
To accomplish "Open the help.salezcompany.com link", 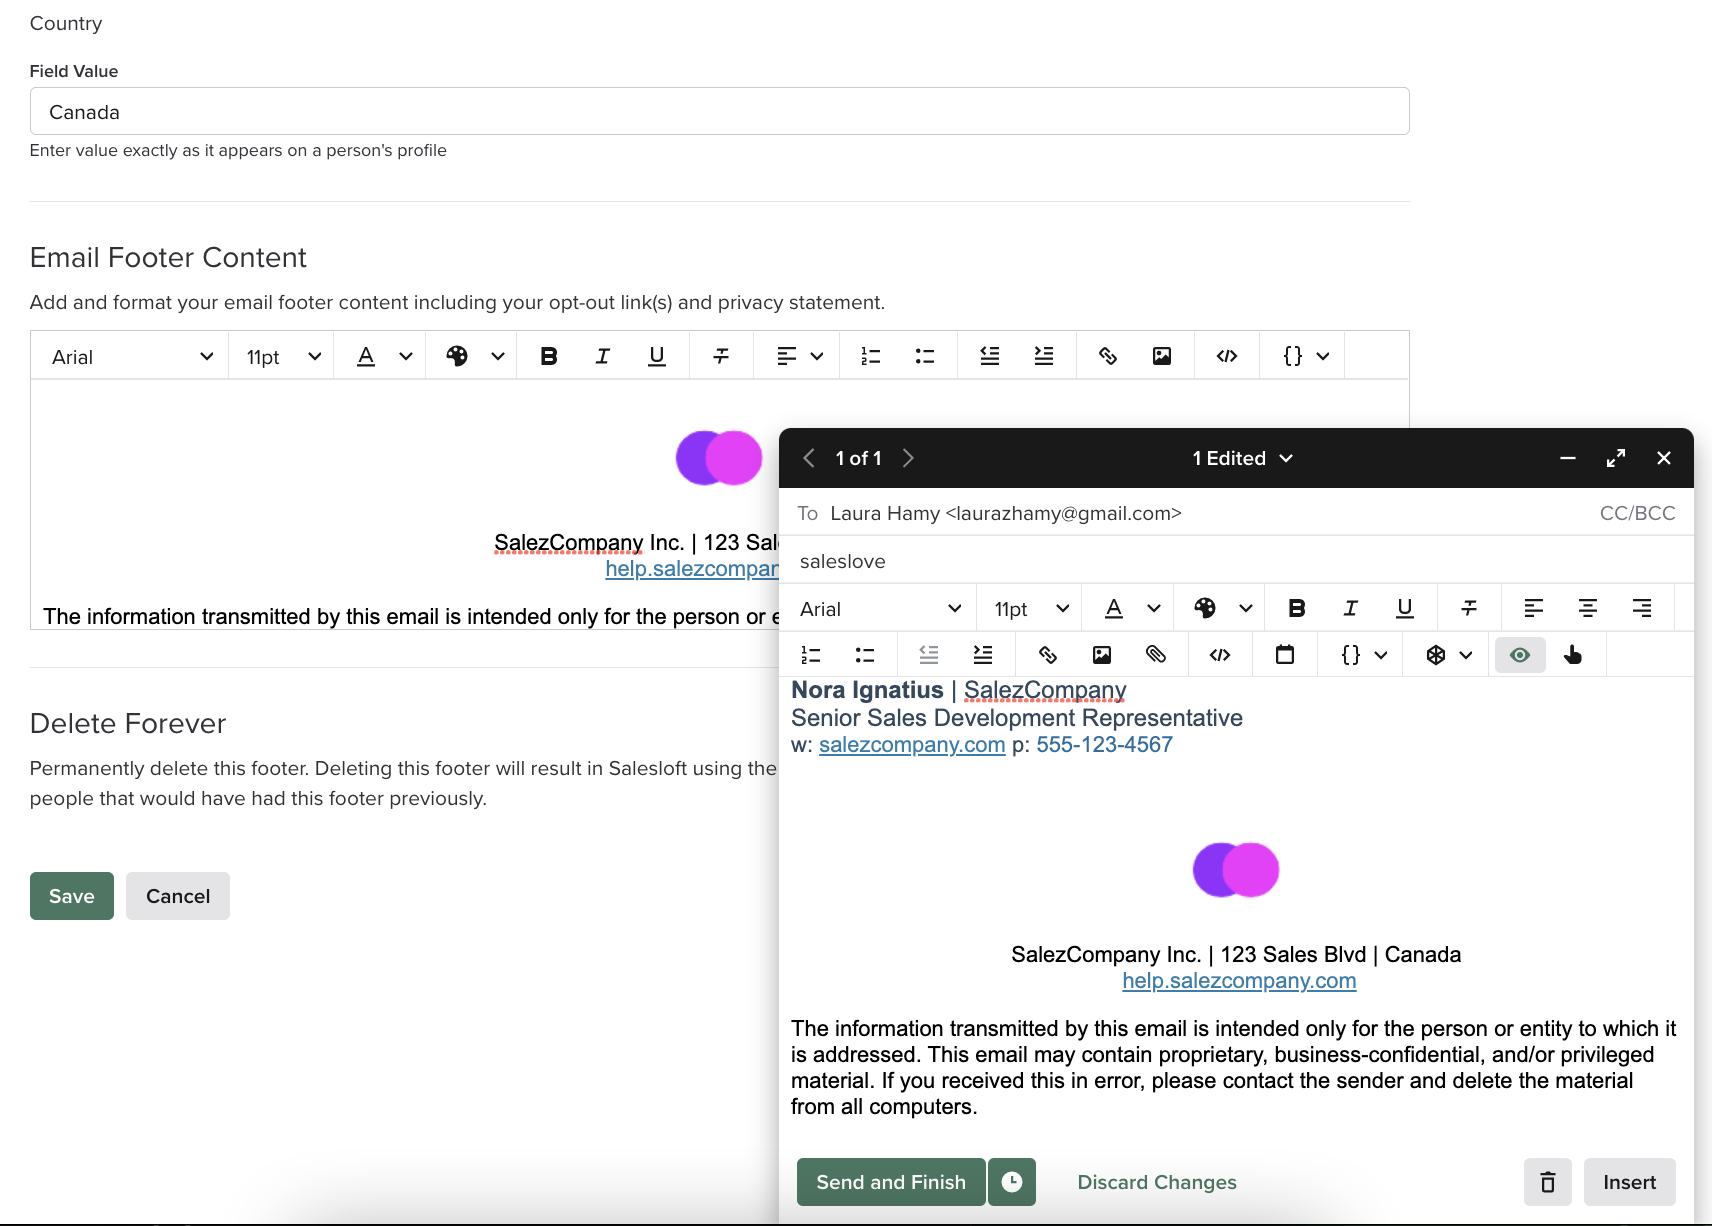I will pyautogui.click(x=1239, y=981).
